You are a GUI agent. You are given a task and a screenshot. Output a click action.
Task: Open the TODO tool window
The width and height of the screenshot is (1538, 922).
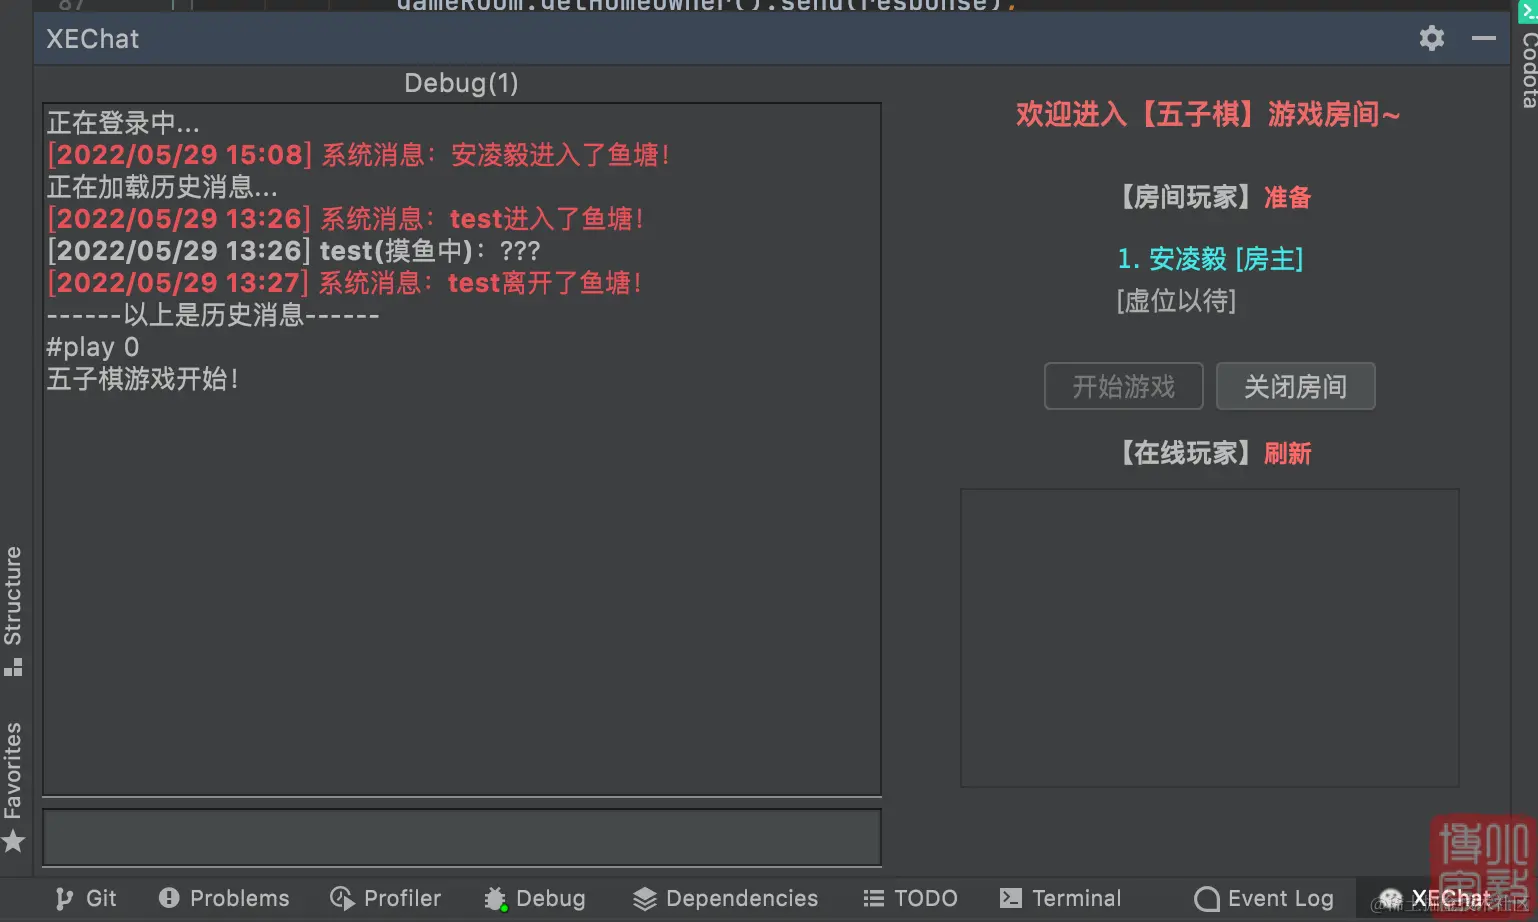[911, 898]
